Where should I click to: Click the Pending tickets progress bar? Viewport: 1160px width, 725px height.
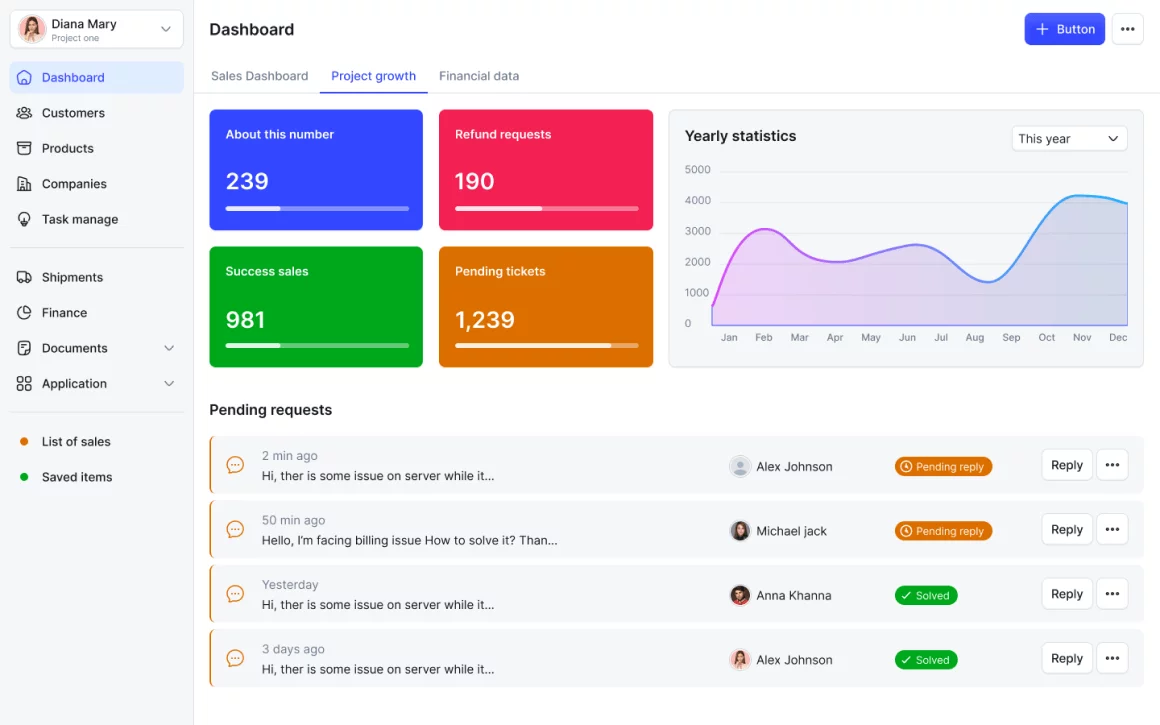pyautogui.click(x=546, y=345)
